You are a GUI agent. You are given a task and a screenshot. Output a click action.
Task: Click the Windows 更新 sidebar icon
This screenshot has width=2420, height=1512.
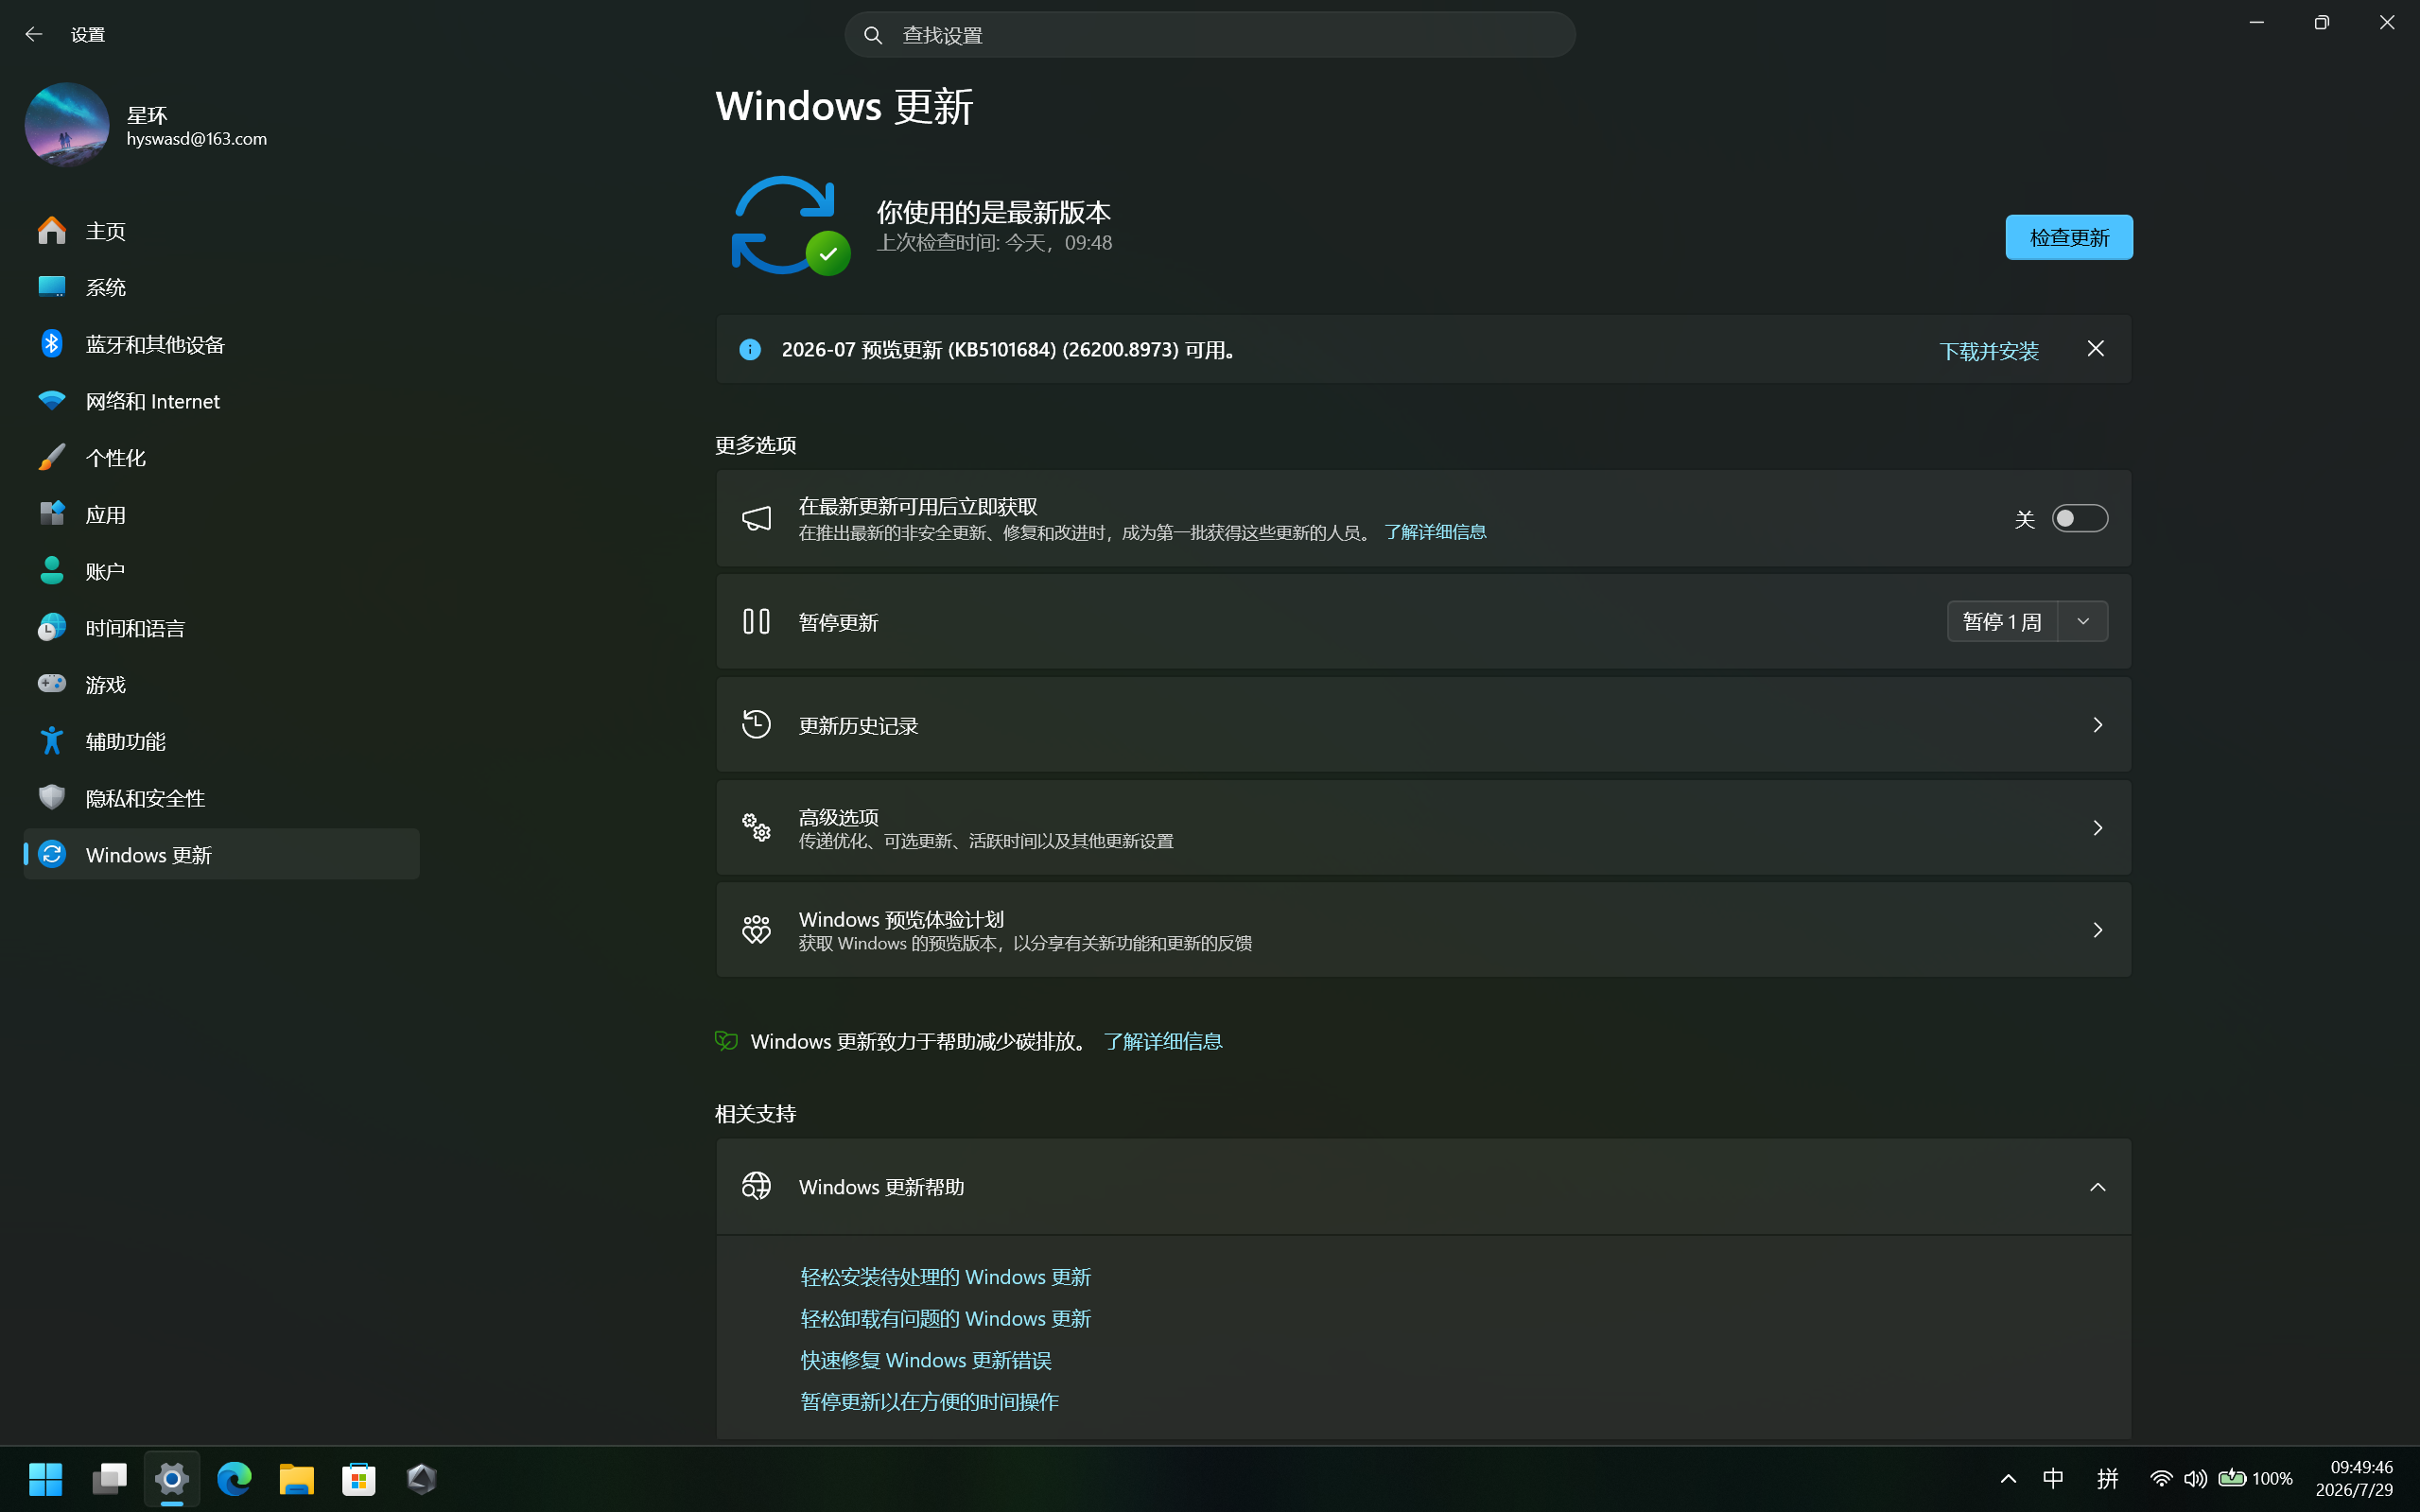tap(51, 855)
